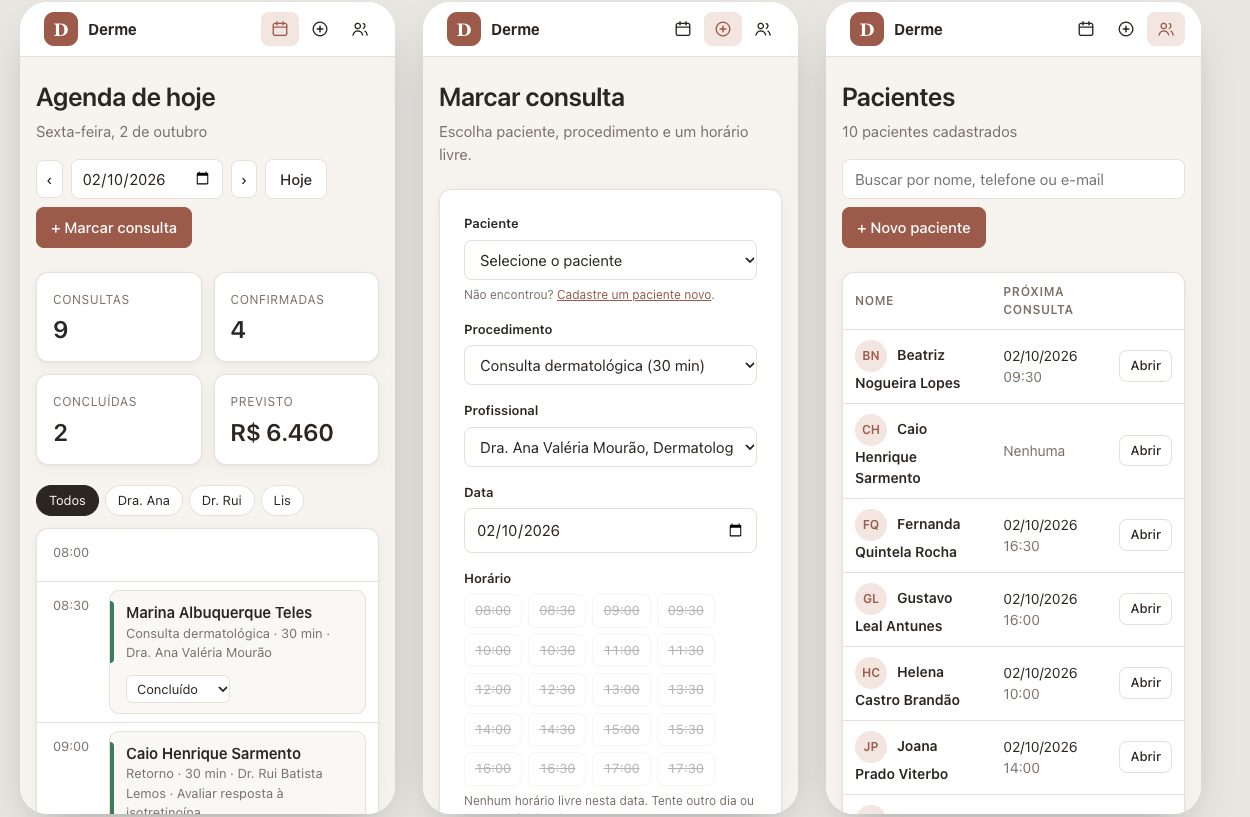Click Confirmadas 4 stat card
The width and height of the screenshot is (1250, 817).
[x=296, y=317]
